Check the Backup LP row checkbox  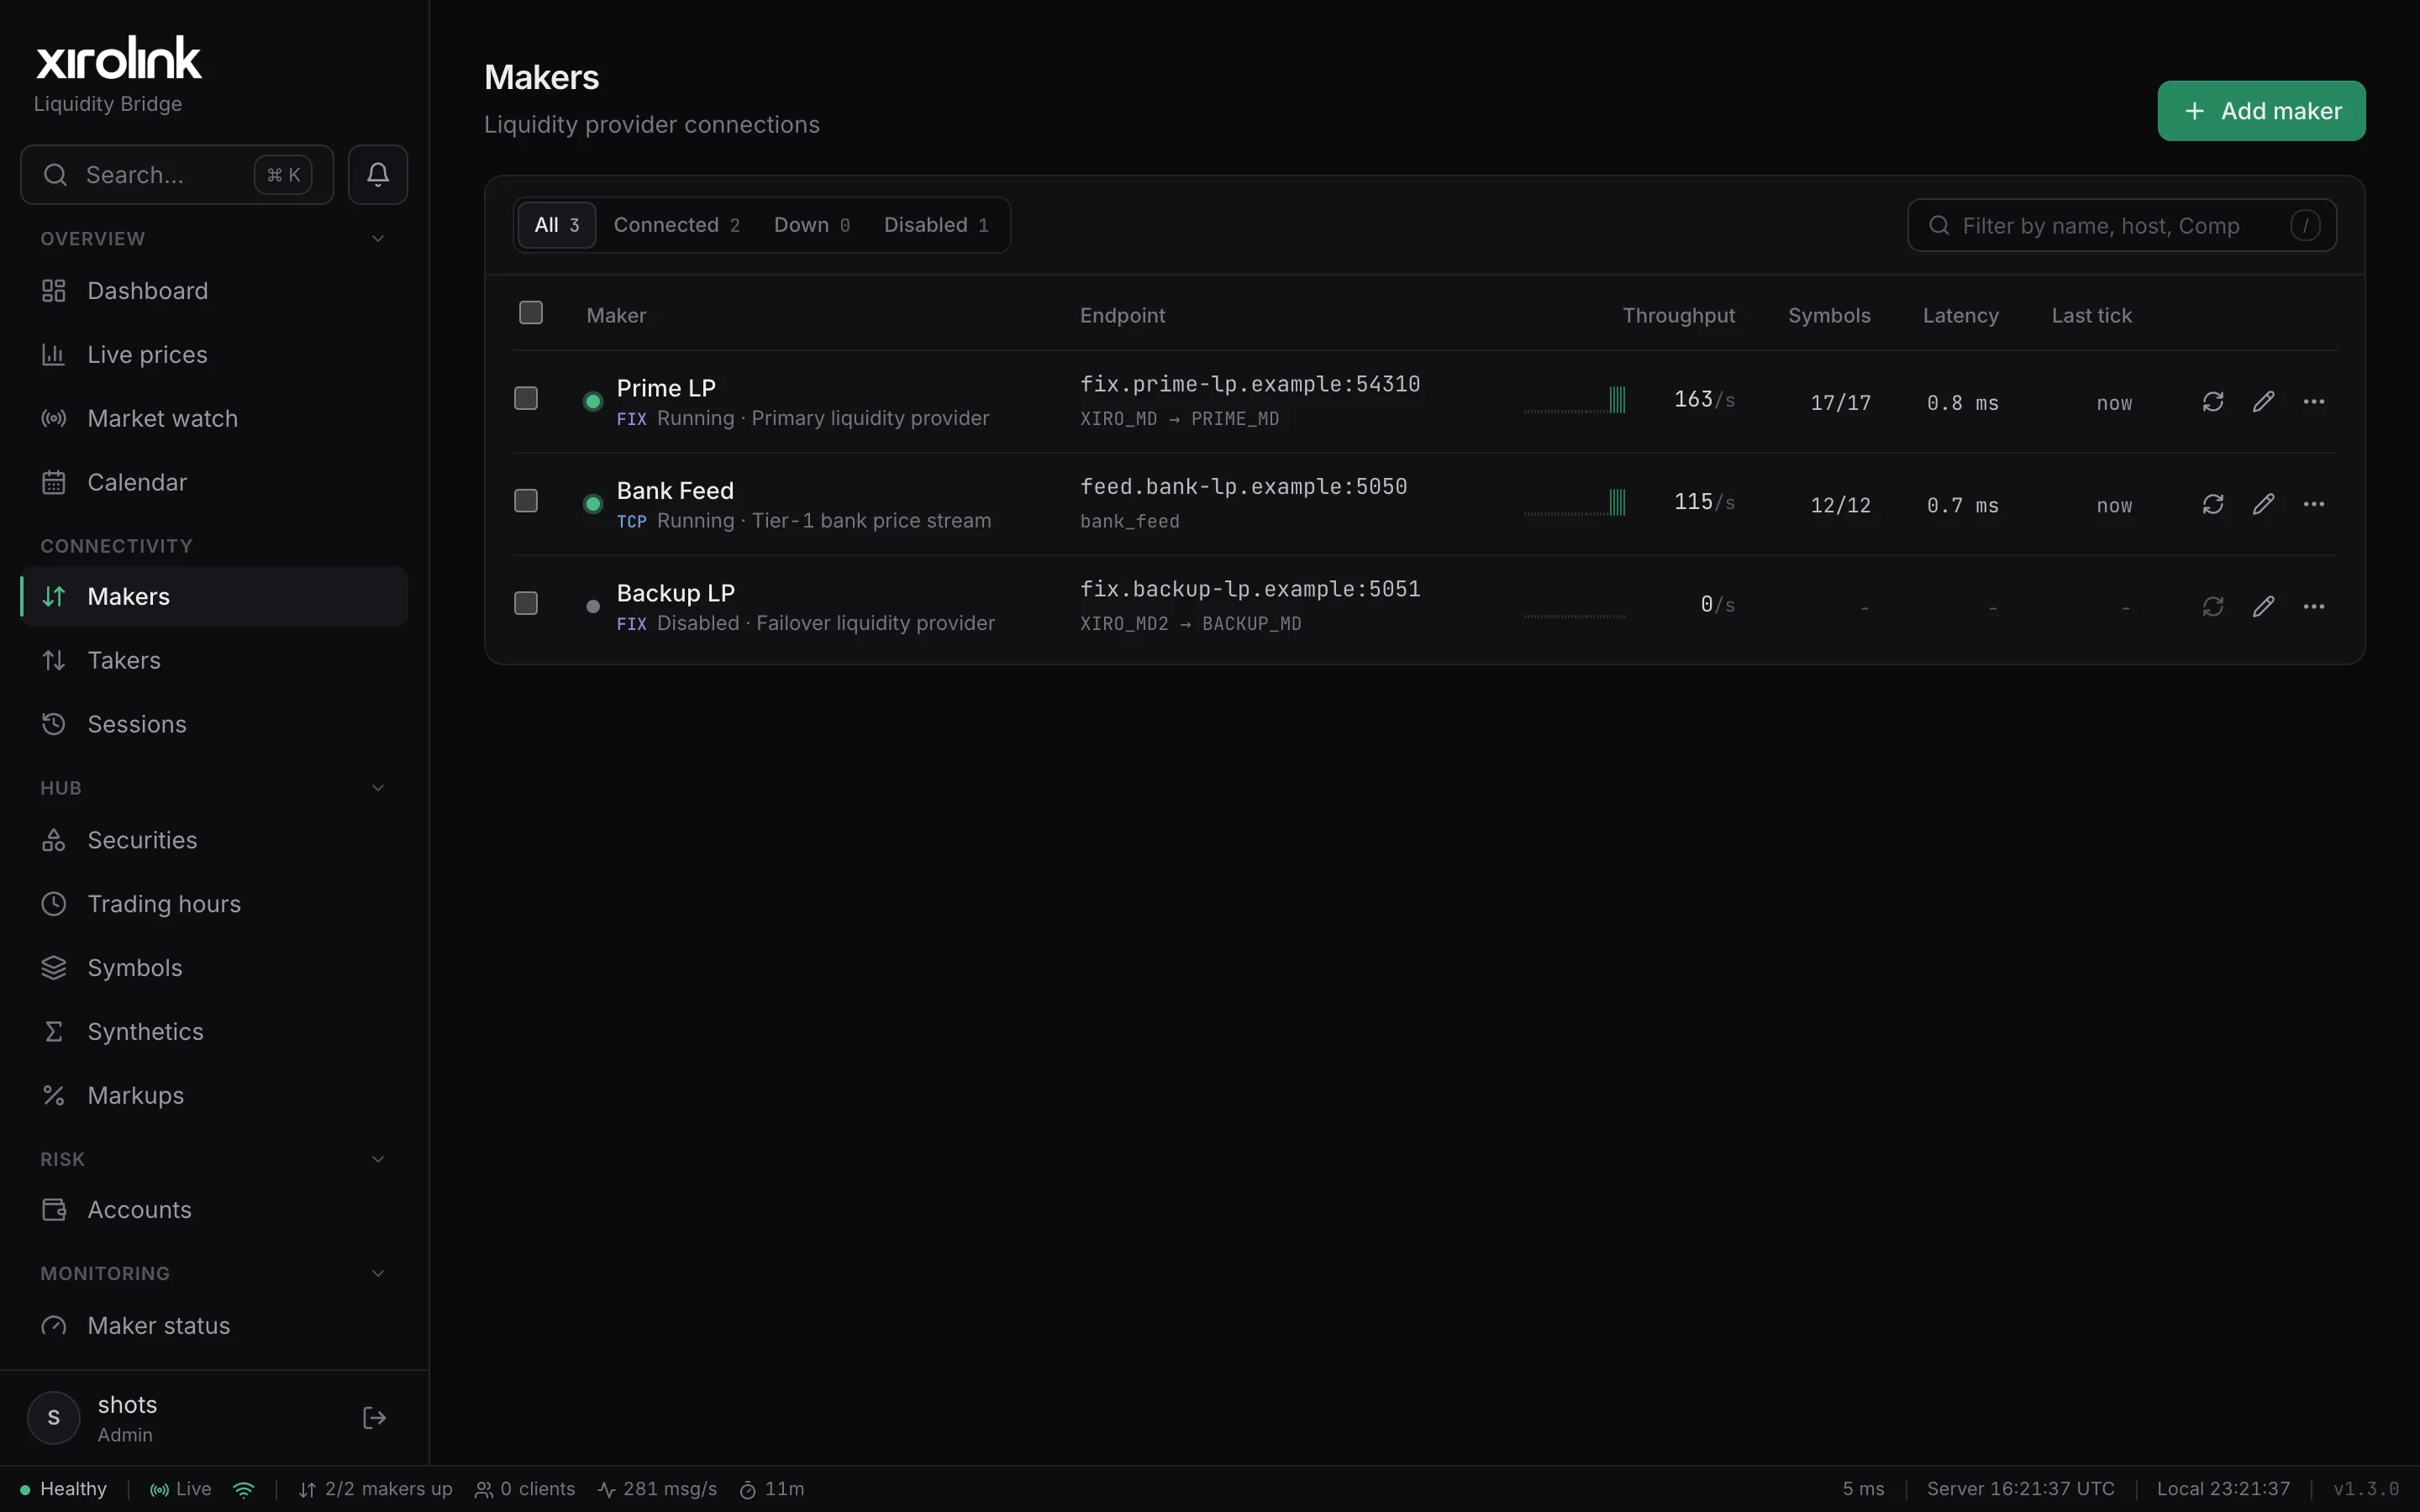click(x=526, y=603)
